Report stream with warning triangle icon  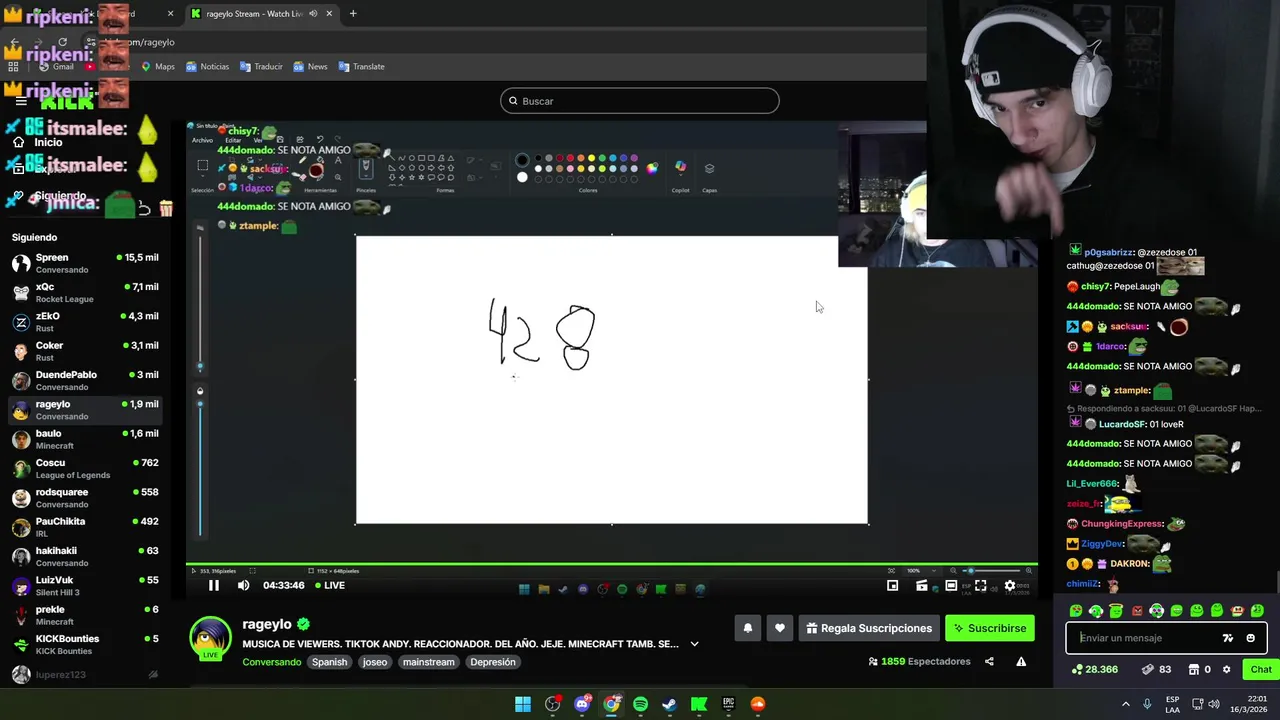[x=1021, y=661]
